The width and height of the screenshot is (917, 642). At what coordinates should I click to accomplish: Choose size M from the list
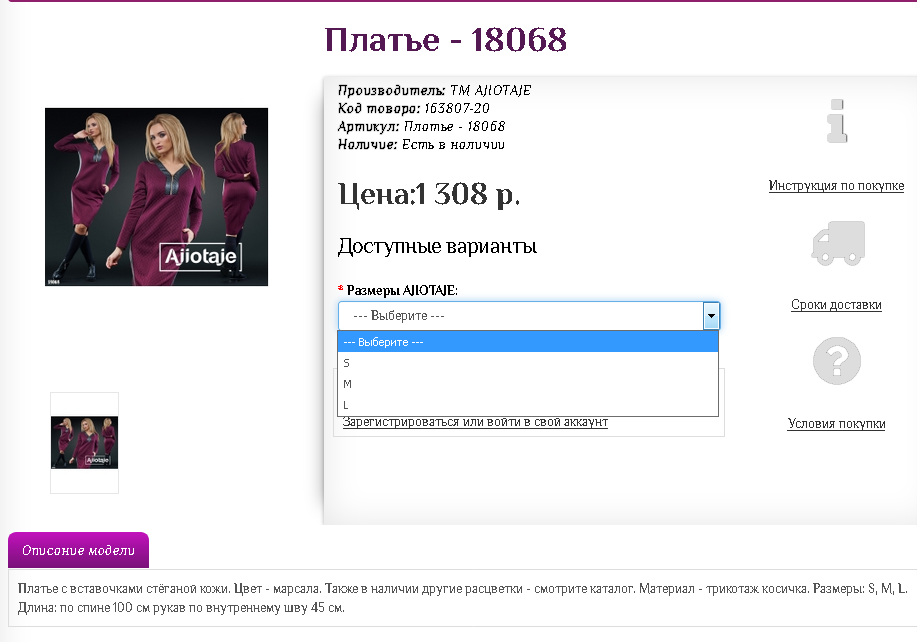click(x=528, y=384)
